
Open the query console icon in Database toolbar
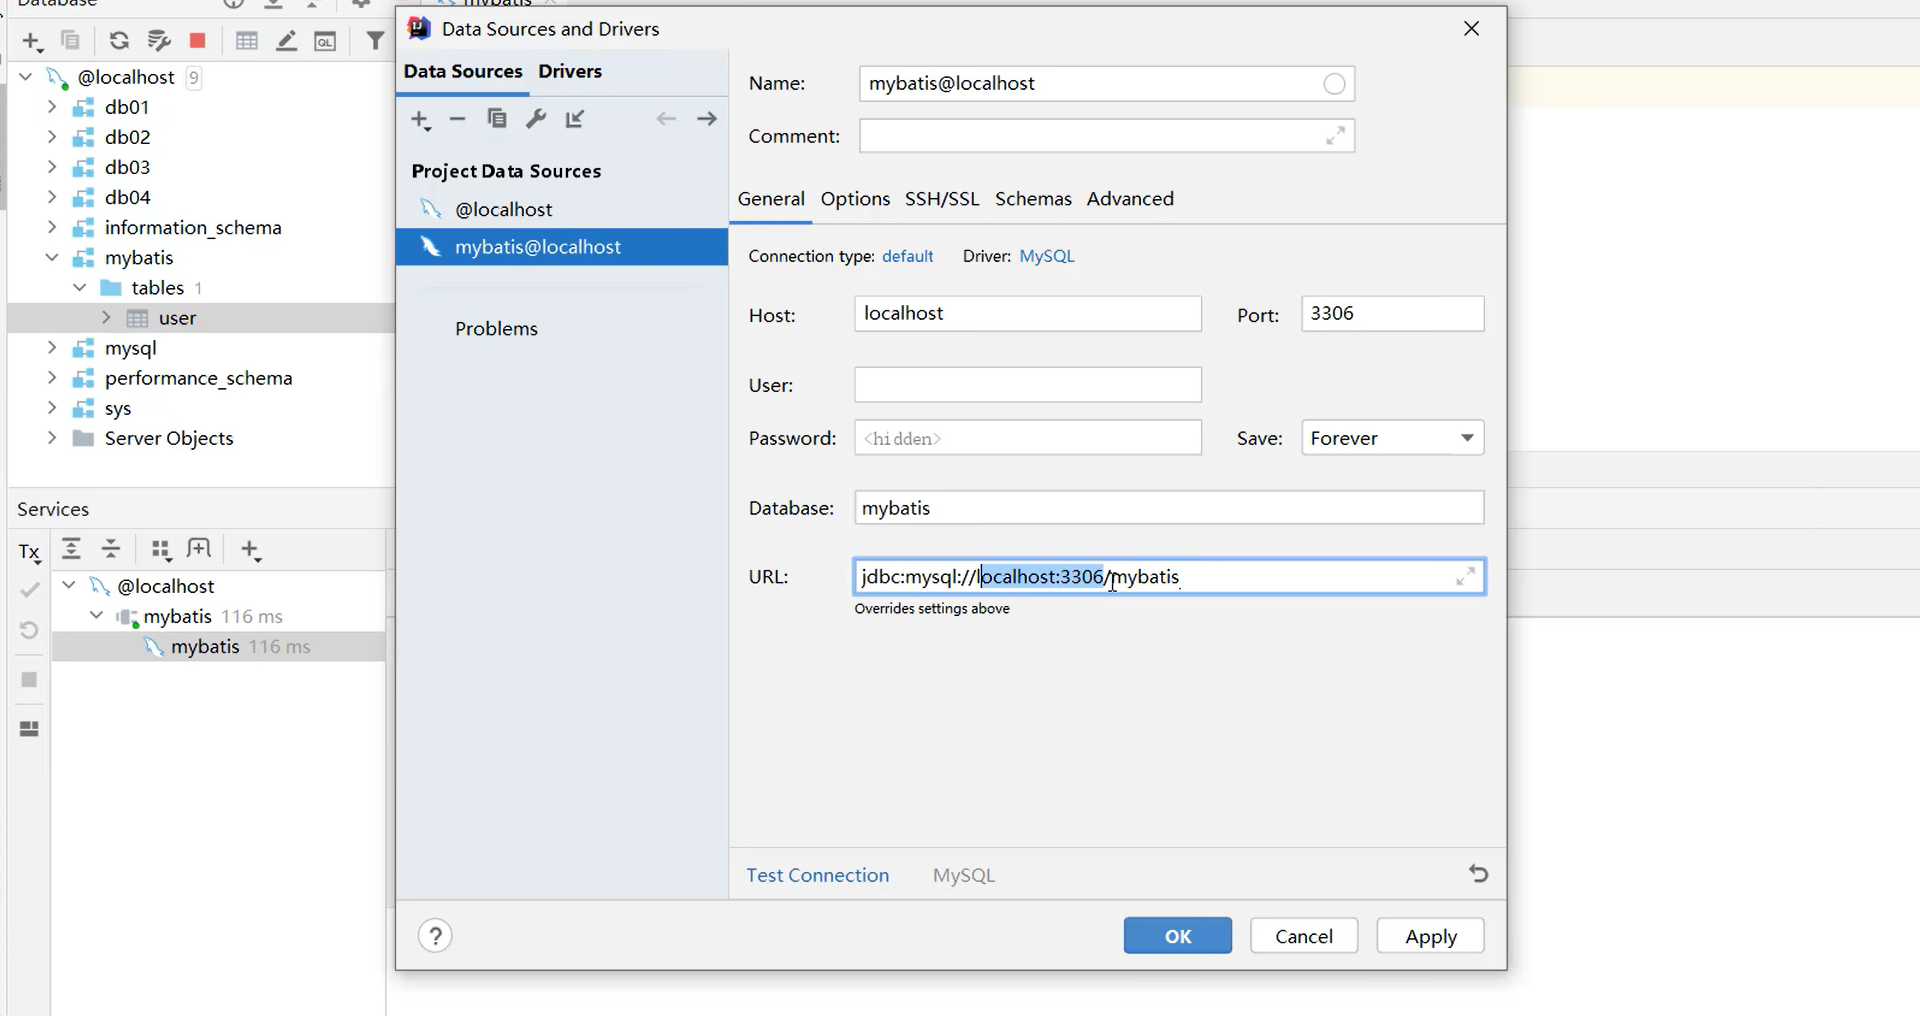point(325,41)
